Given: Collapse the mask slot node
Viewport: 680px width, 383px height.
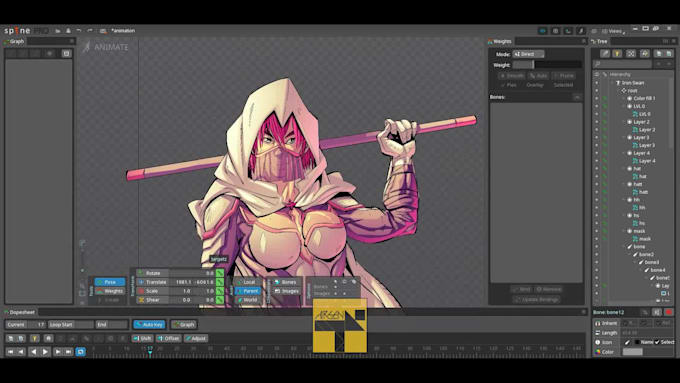Looking at the screenshot, I should (624, 231).
